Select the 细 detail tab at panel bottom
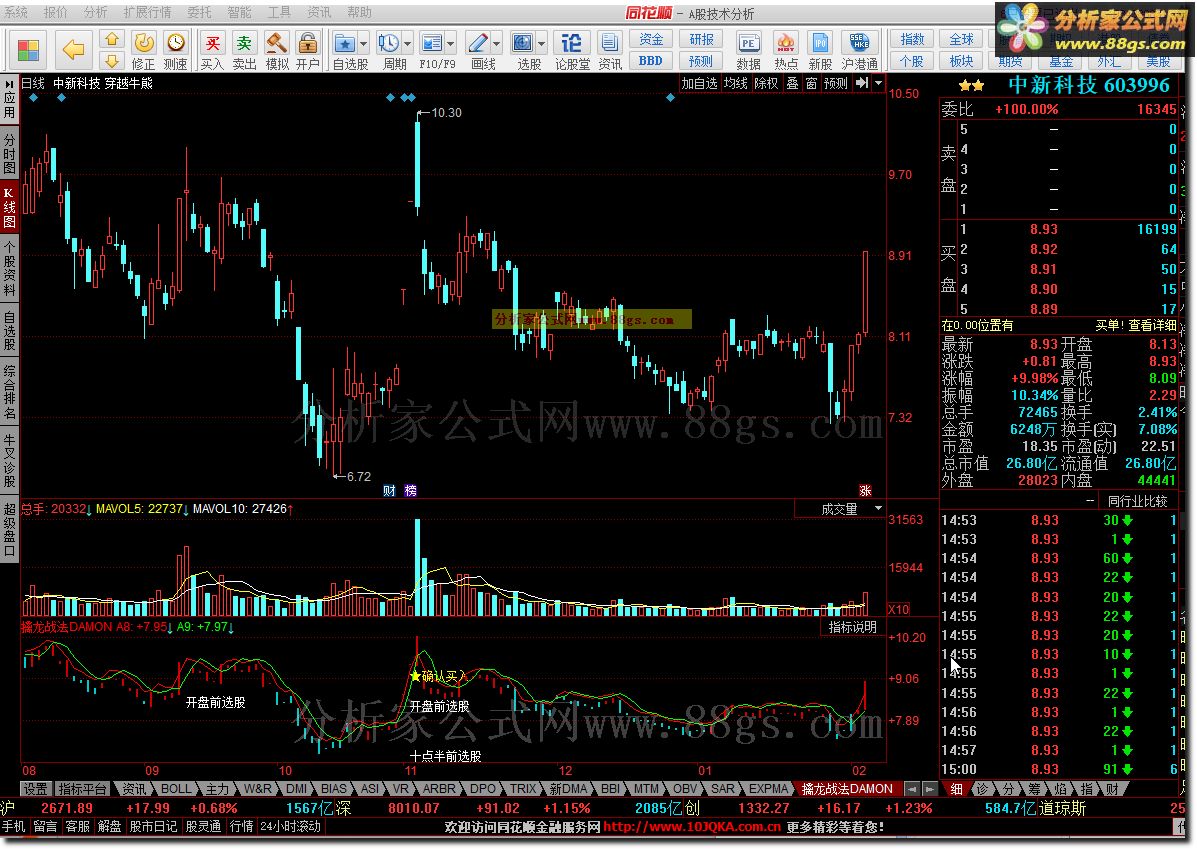Screen dimensions: 1197x849 click(x=957, y=789)
